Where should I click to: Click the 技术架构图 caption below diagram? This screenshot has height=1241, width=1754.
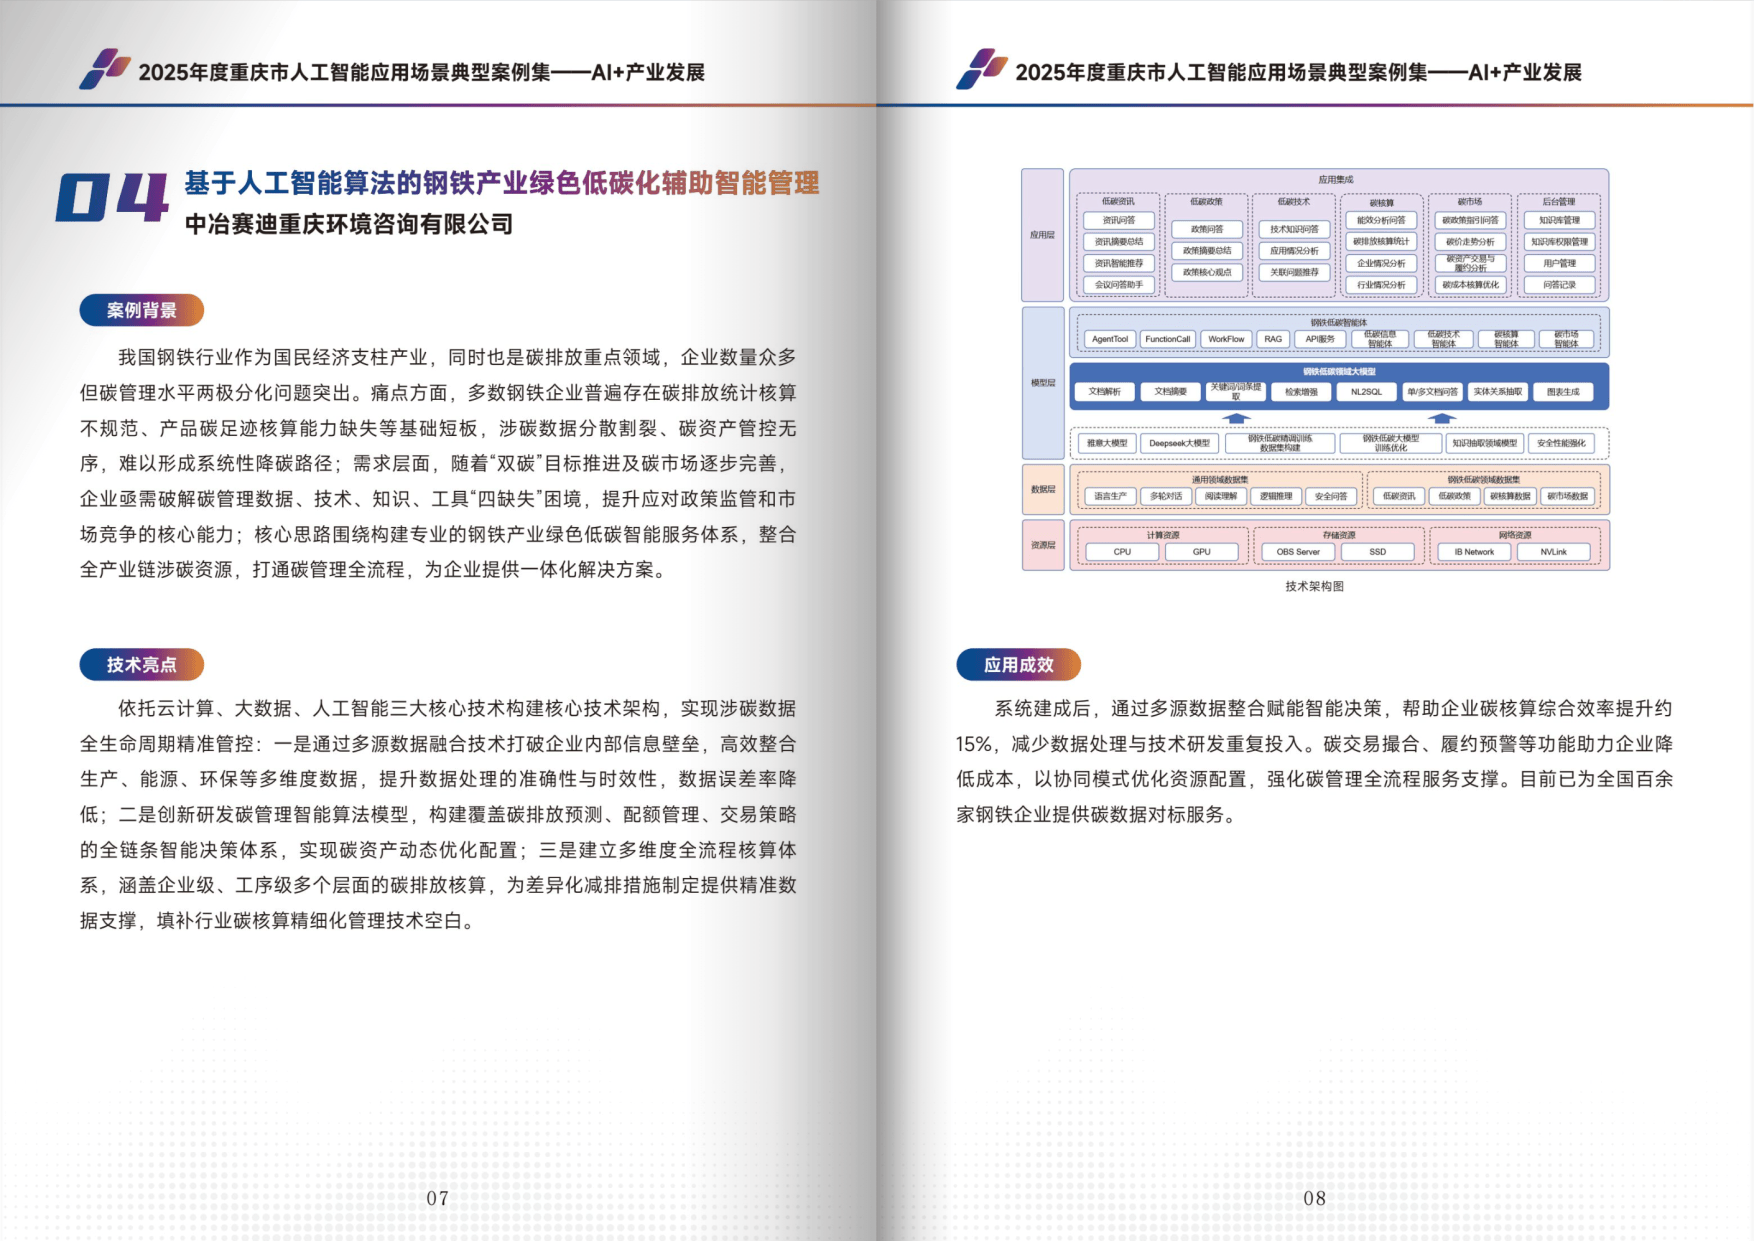coord(1314,586)
